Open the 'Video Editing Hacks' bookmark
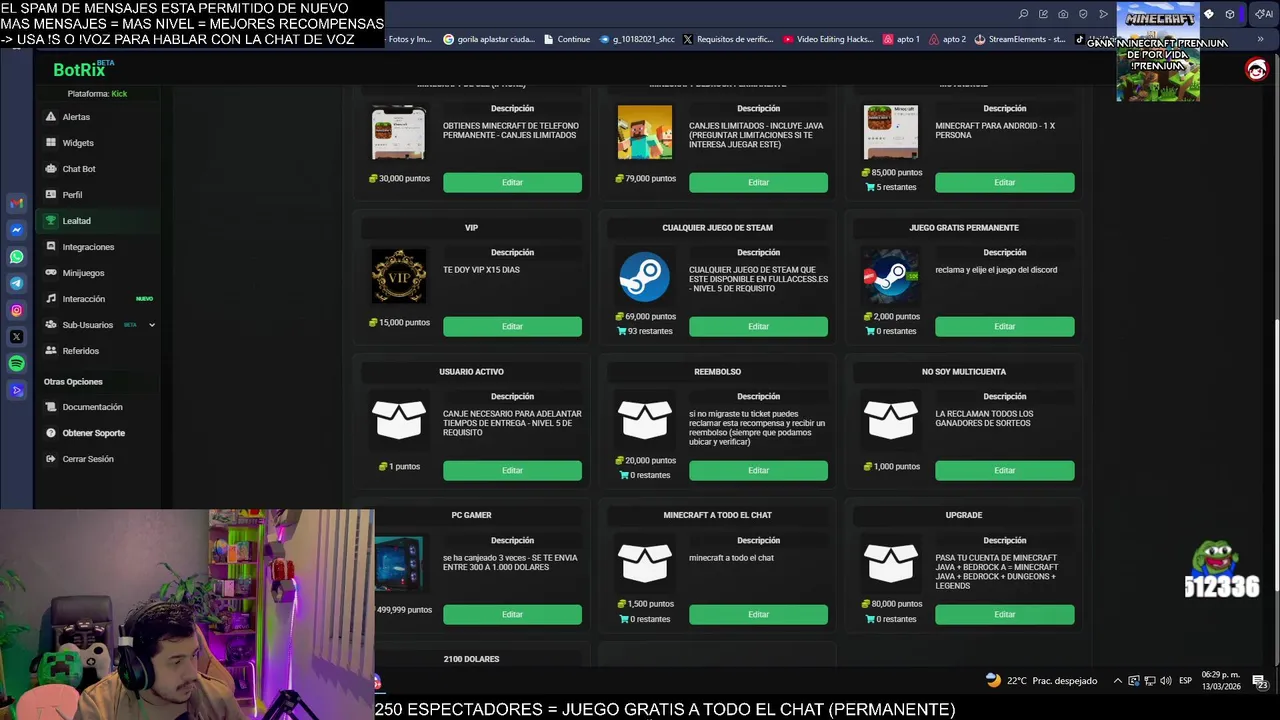The height and width of the screenshot is (720, 1280). click(x=829, y=39)
